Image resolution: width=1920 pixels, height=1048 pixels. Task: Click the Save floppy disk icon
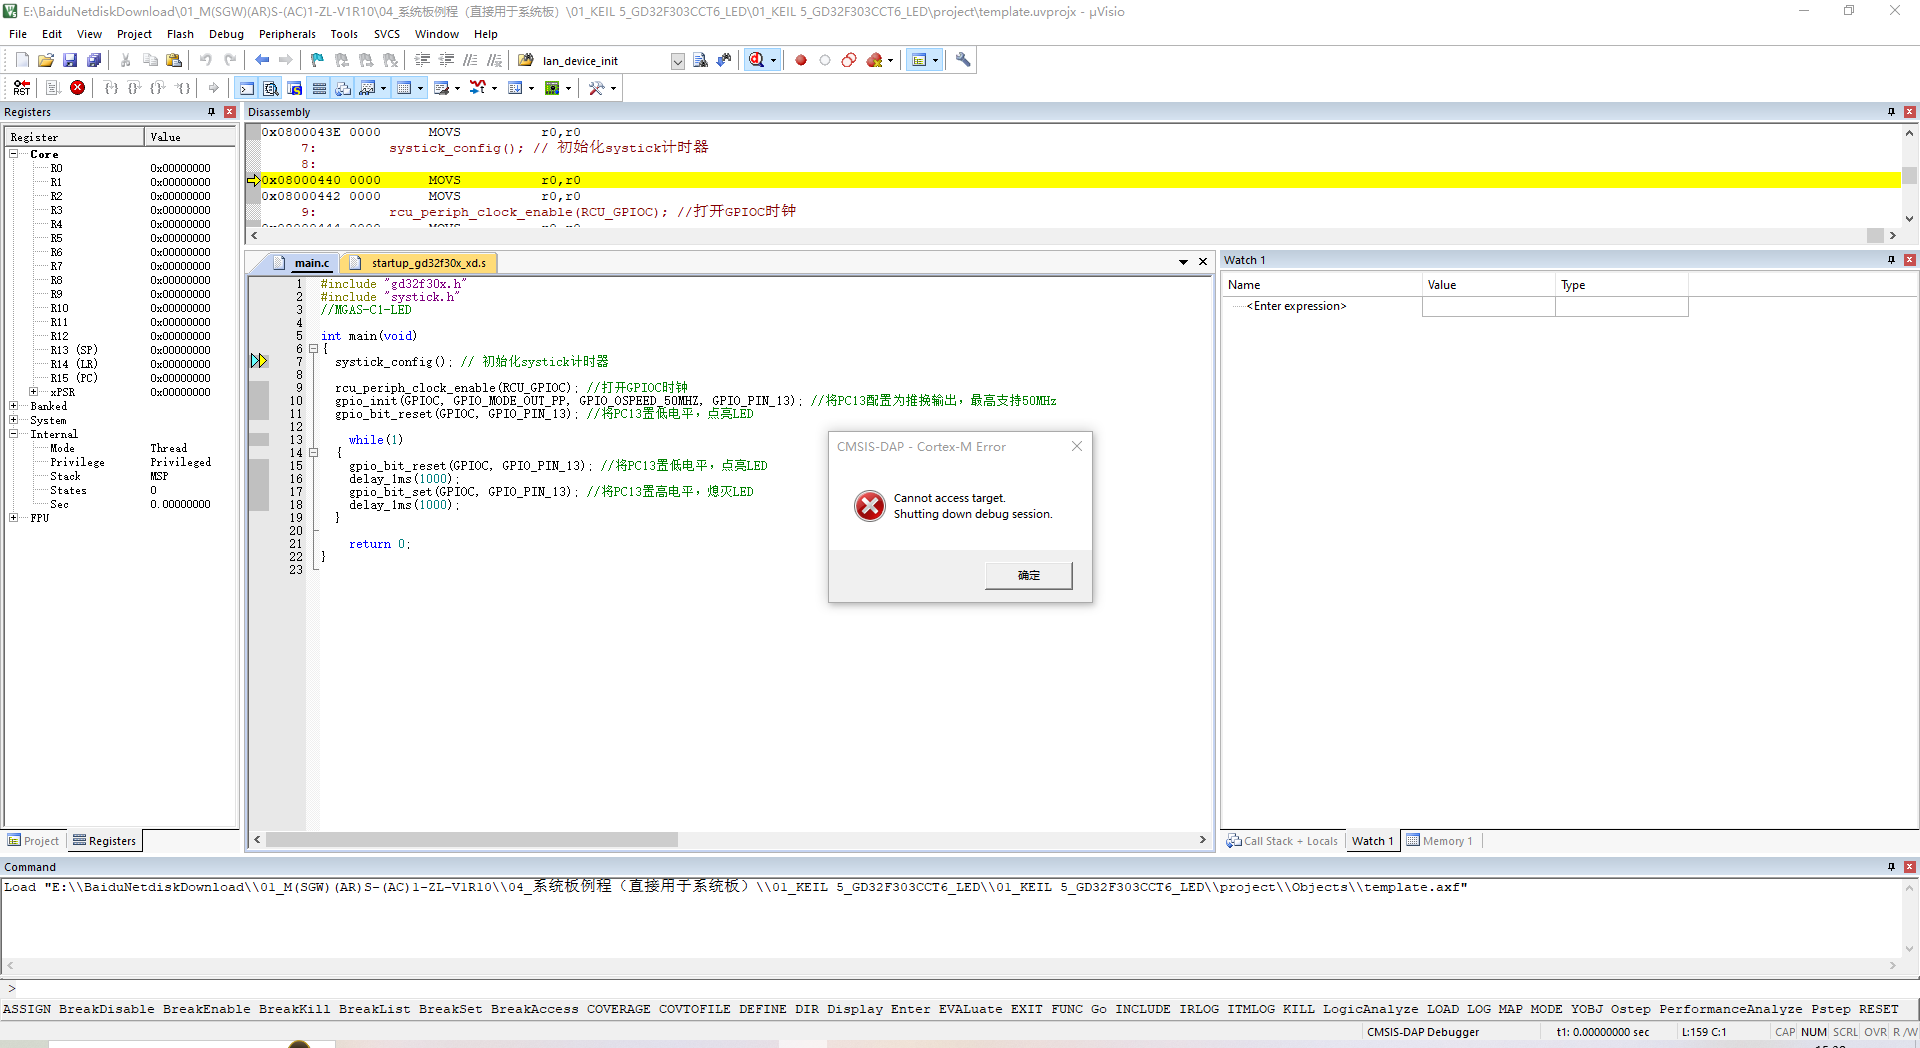(70, 60)
